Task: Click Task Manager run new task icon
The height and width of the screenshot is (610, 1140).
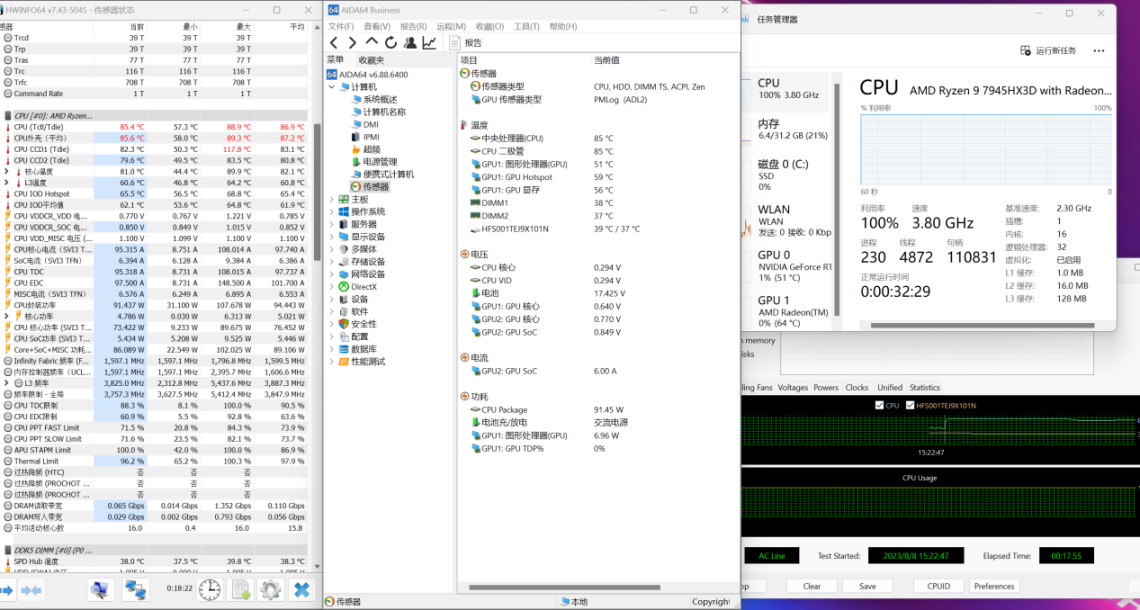Action: point(1025,51)
